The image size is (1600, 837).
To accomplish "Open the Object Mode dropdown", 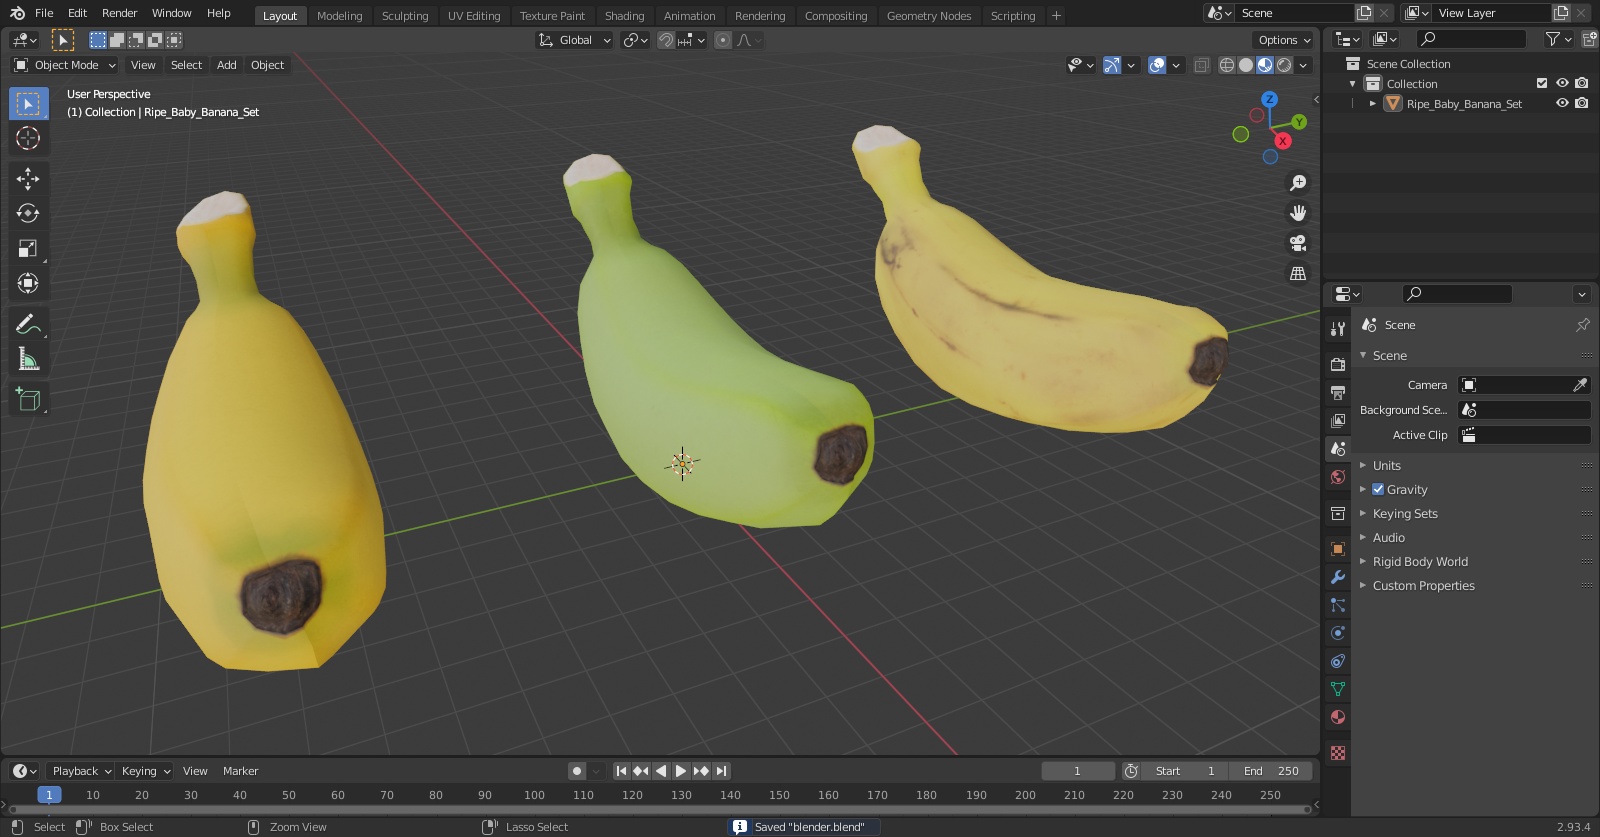I will [65, 65].
